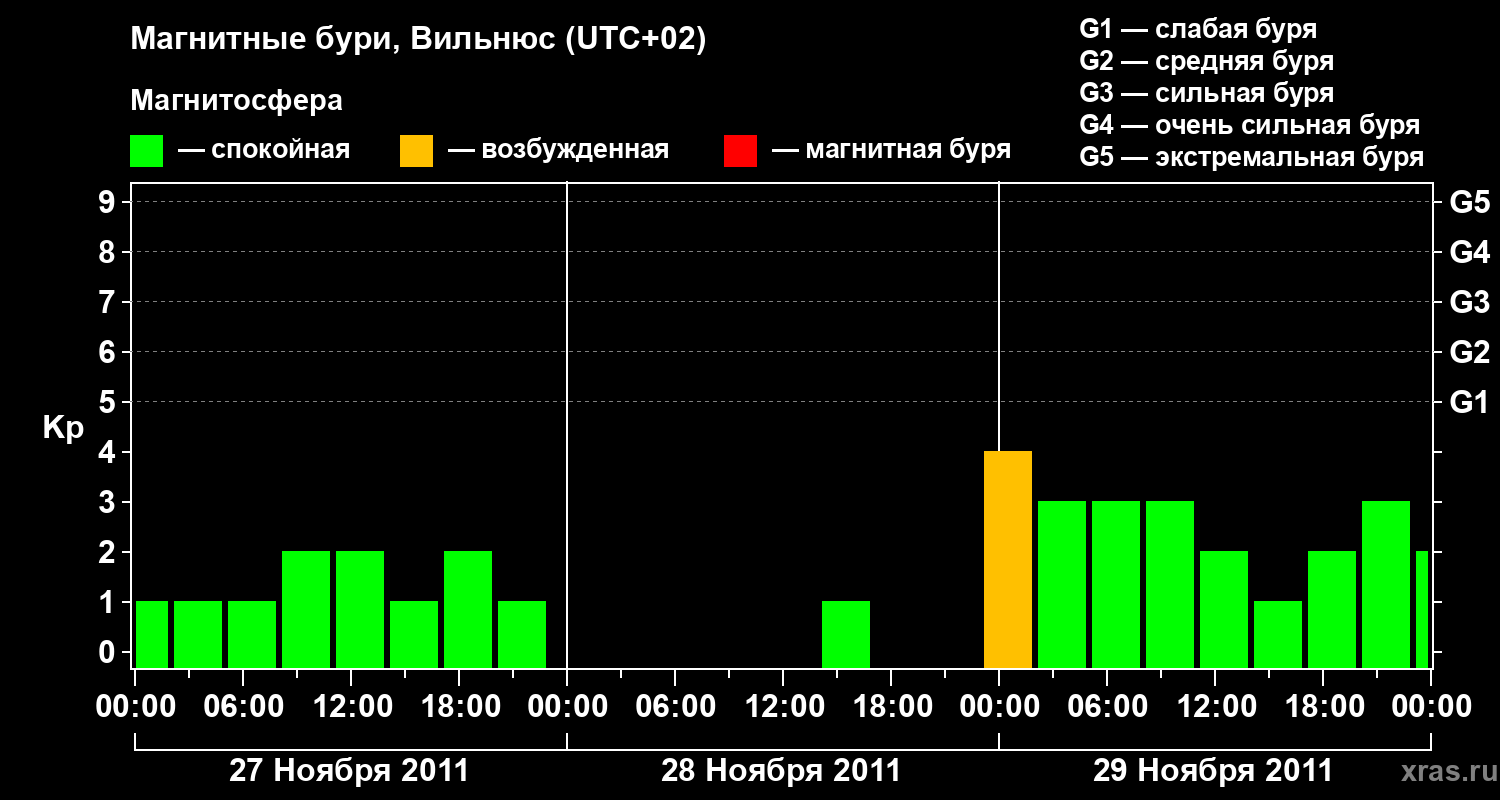Click the '12:00' time label for 29 November
1500x800 pixels.
[x=1216, y=707]
